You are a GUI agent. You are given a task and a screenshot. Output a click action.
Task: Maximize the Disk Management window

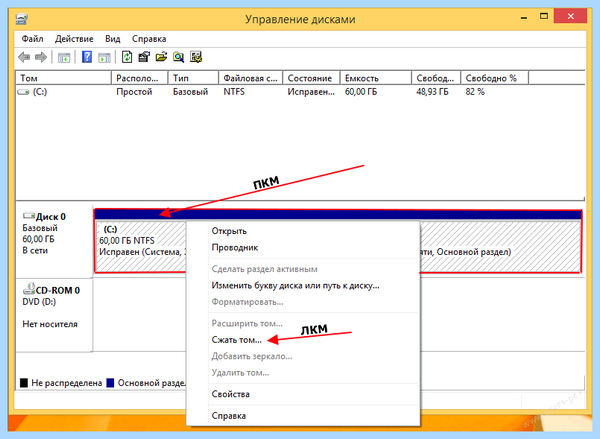(x=544, y=16)
